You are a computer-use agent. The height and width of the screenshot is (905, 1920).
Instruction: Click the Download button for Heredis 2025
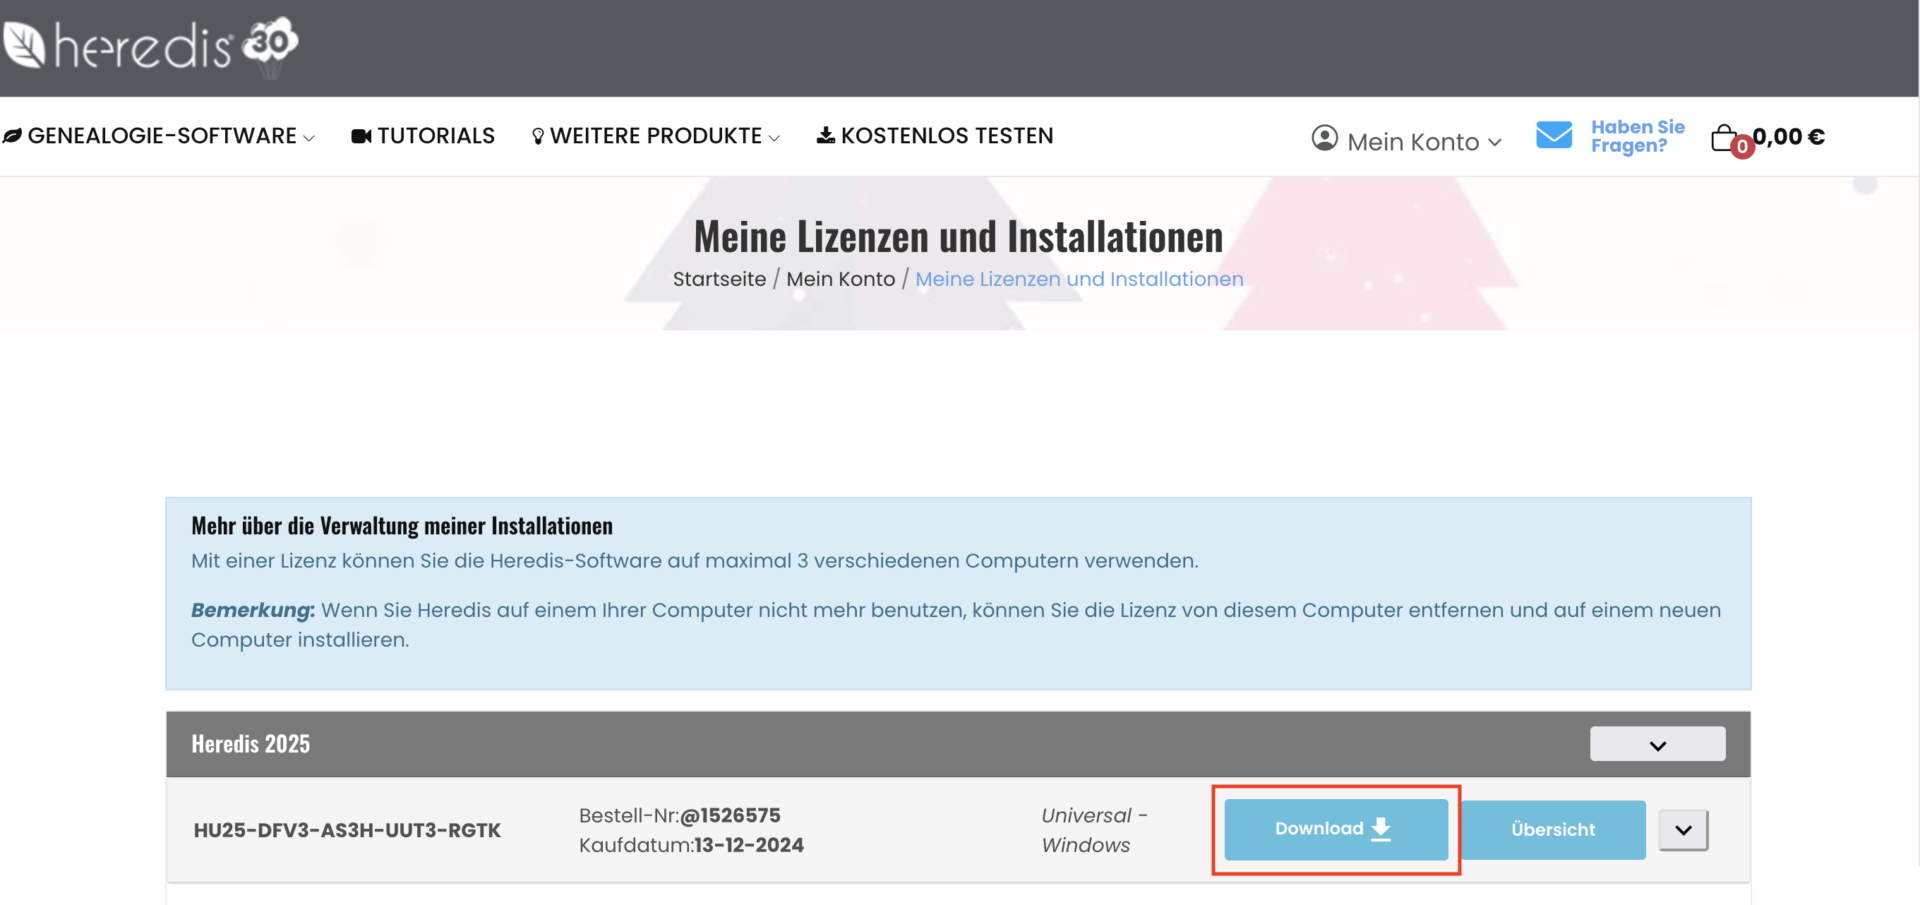coord(1335,829)
